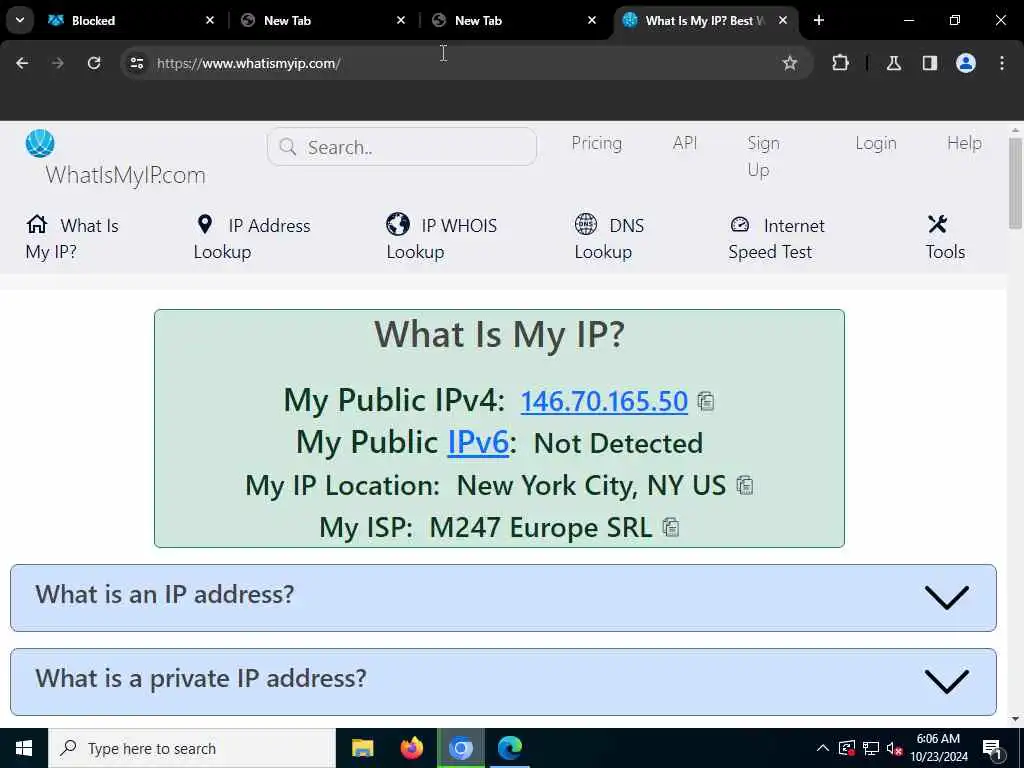This screenshot has height=768, width=1024.
Task: Copy the IP location icon
Action: tap(744, 485)
